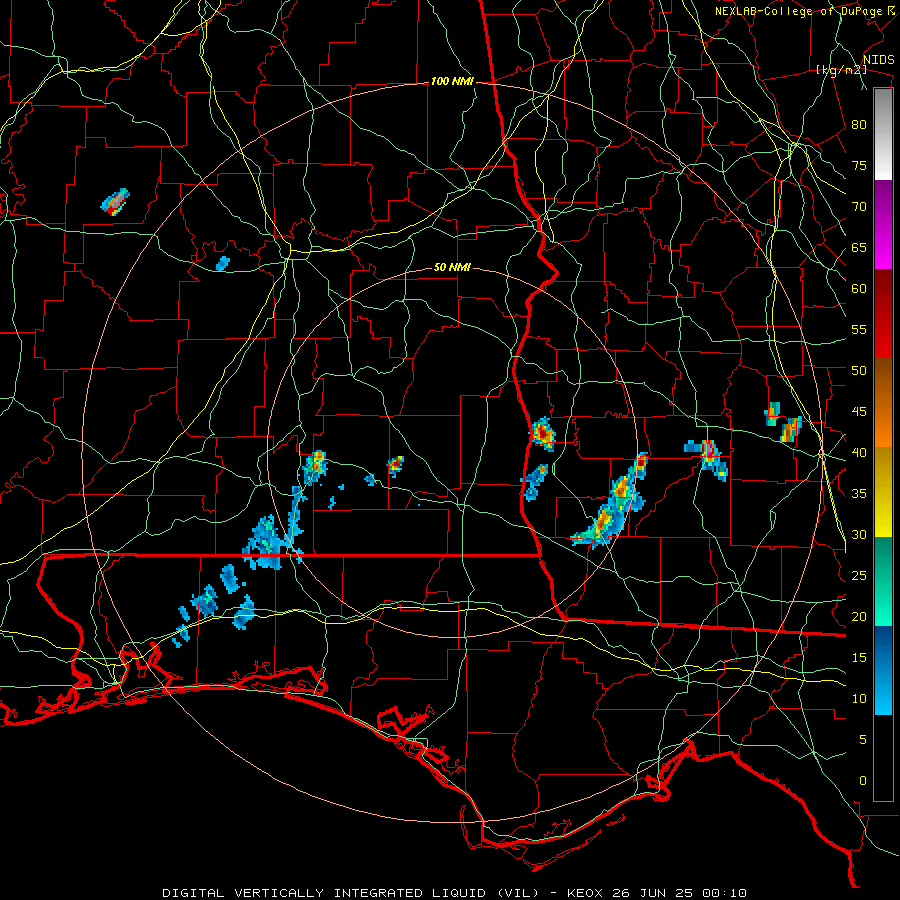Select the white-gray top segment of color scale
Viewport: 900px width, 900px height.
coord(883,134)
